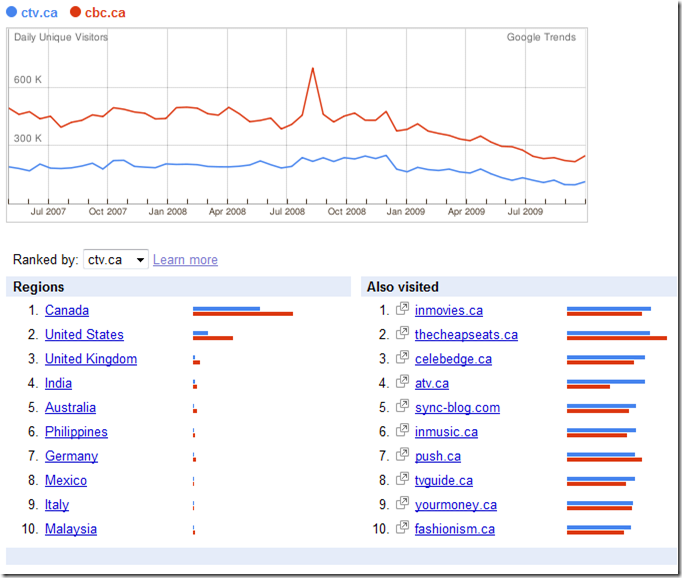Click the Jul 2009 axis label
This screenshot has width=682, height=578.
[x=525, y=212]
